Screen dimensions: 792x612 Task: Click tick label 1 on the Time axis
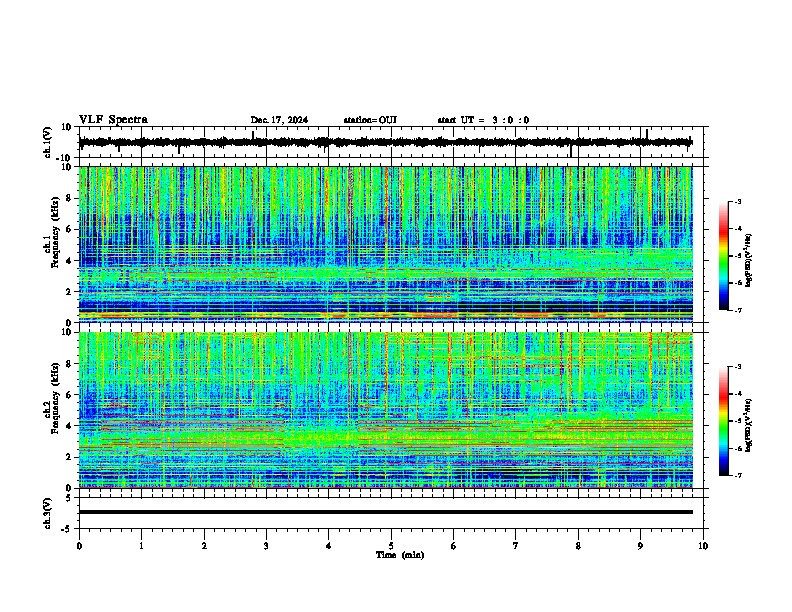click(x=141, y=546)
